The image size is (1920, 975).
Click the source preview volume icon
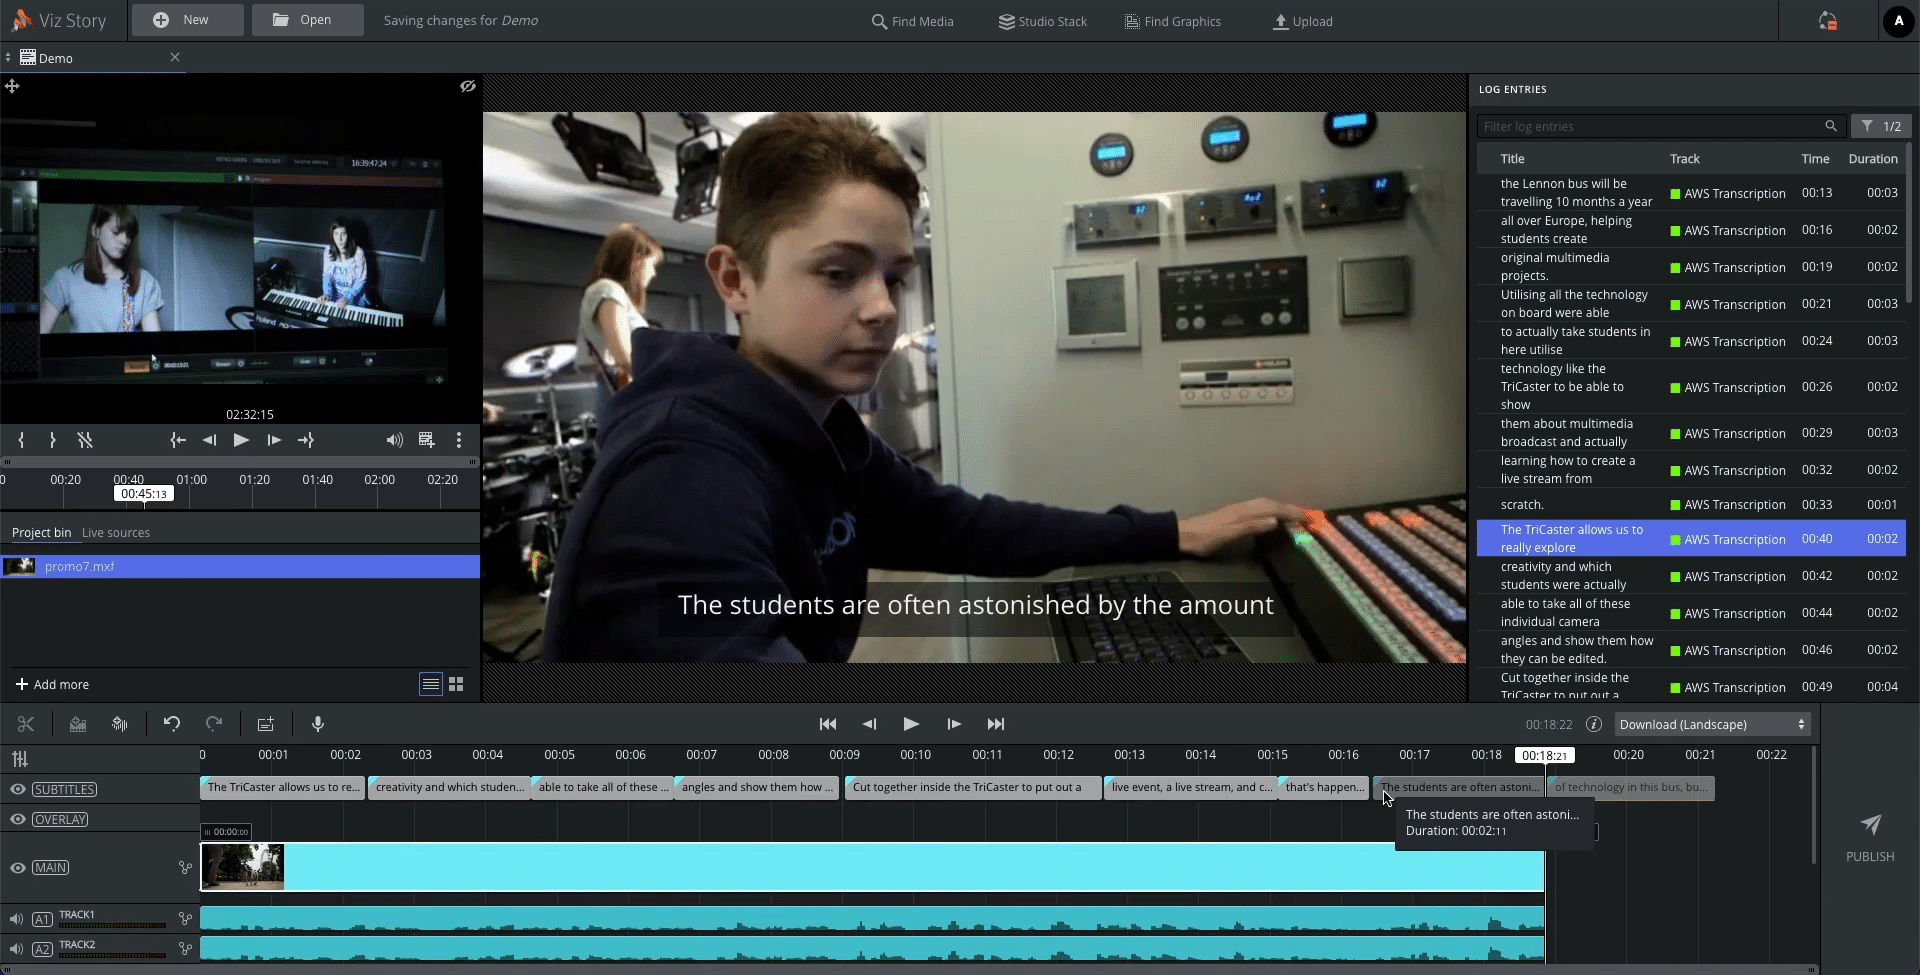point(394,440)
